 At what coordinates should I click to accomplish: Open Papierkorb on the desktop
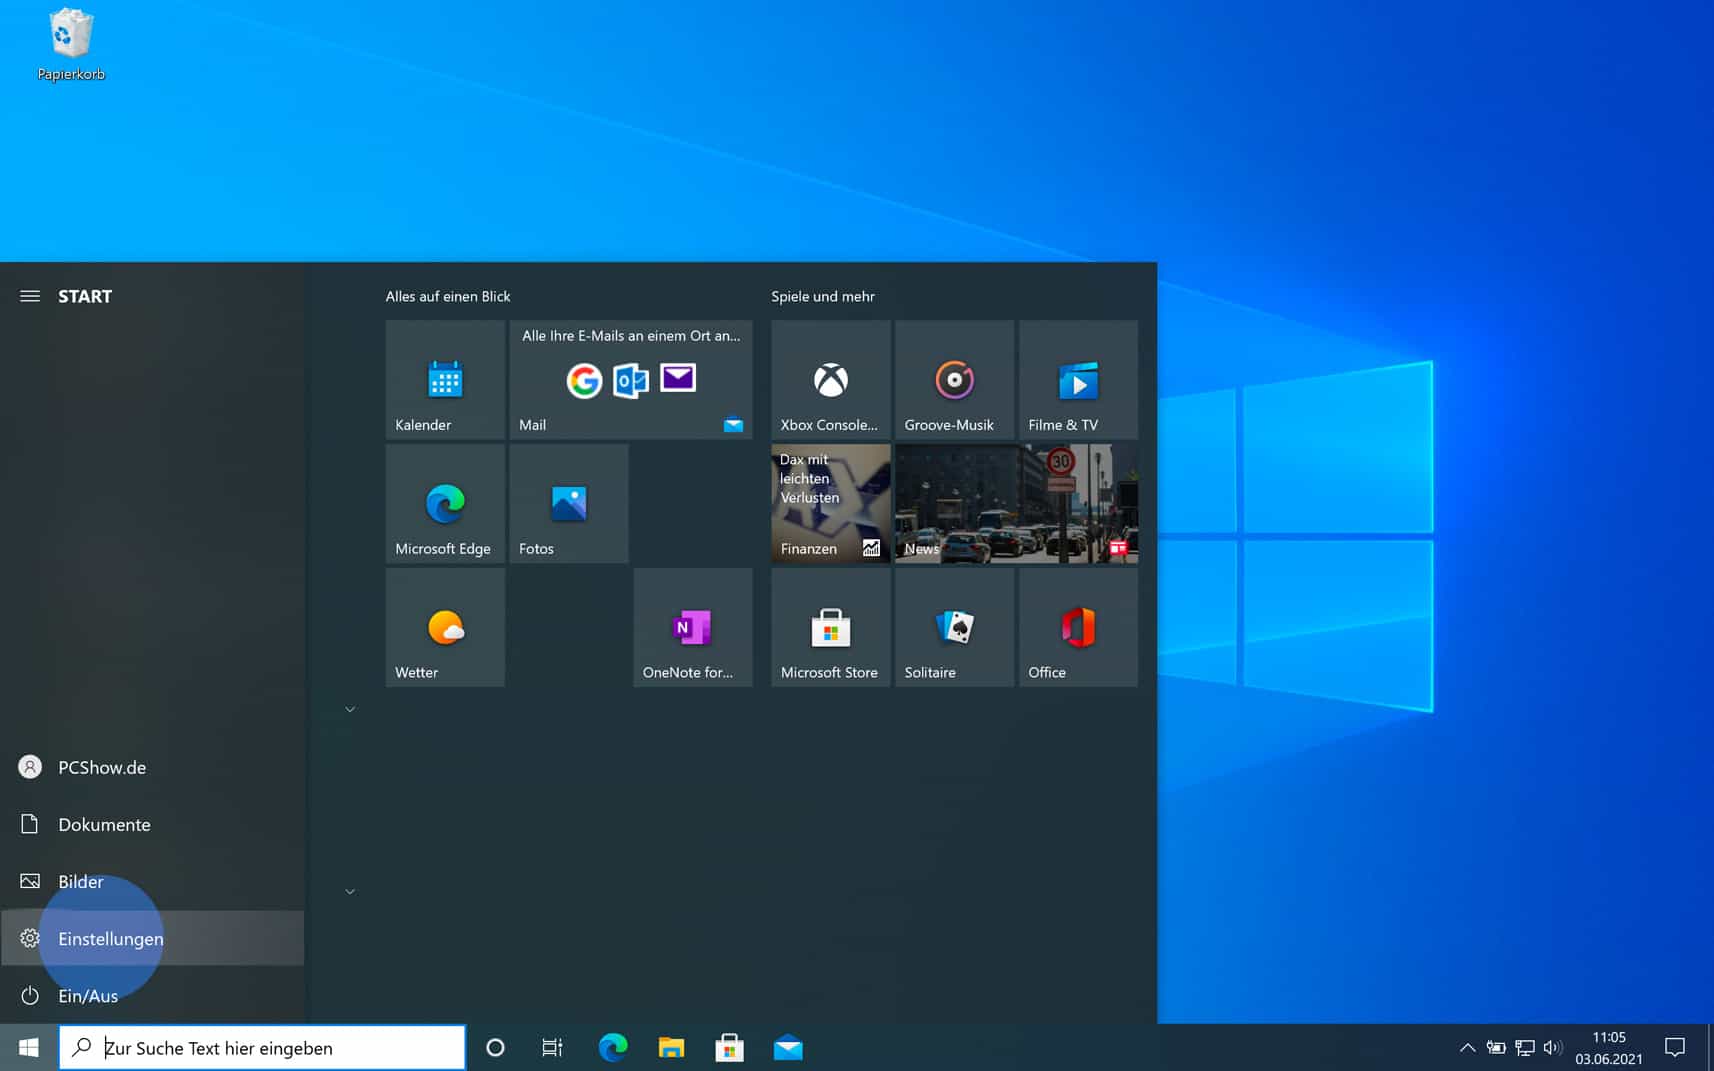pos(71,45)
